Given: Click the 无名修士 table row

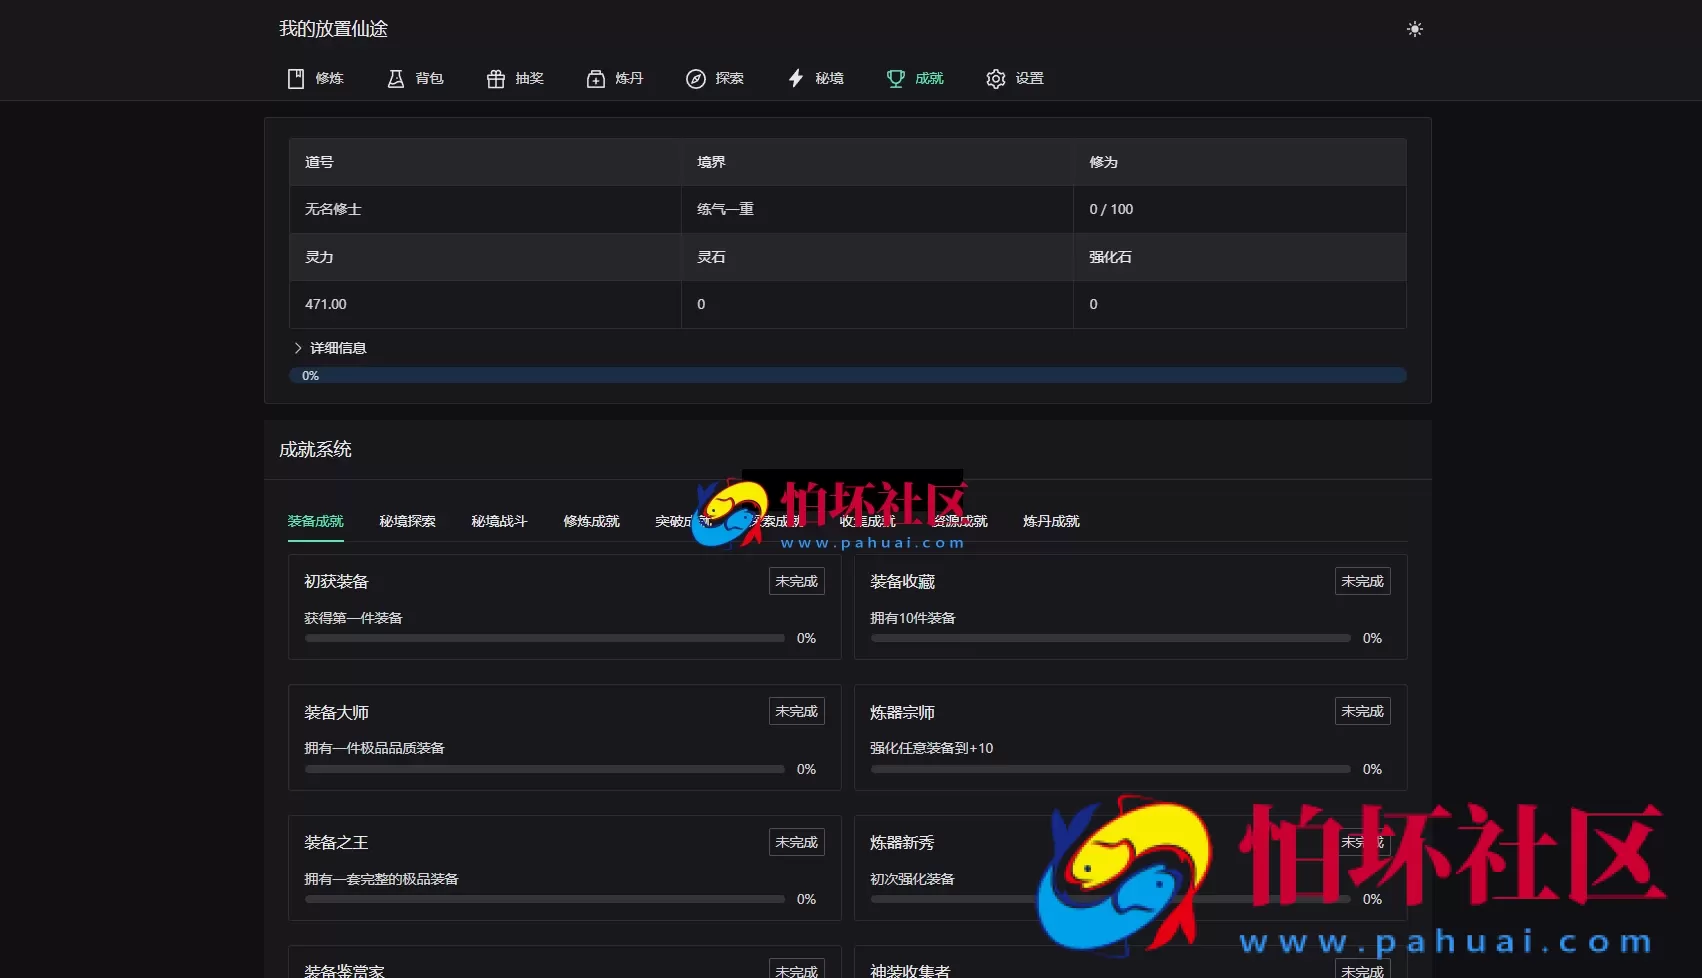Looking at the screenshot, I should [484, 209].
